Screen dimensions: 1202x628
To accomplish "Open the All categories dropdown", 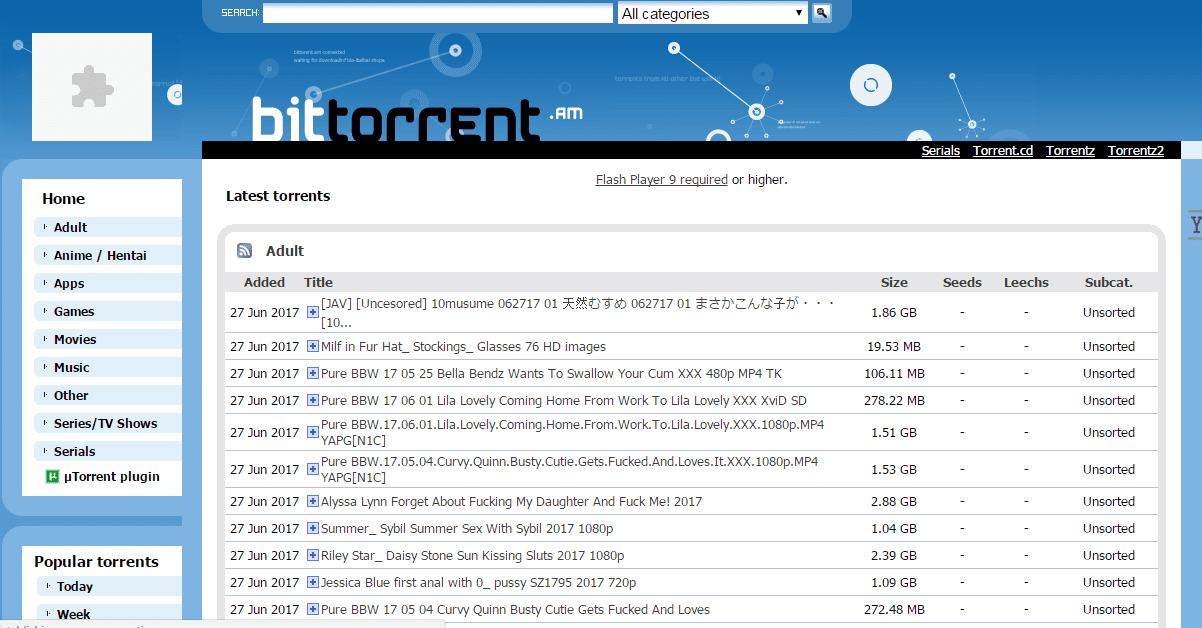I will [713, 13].
